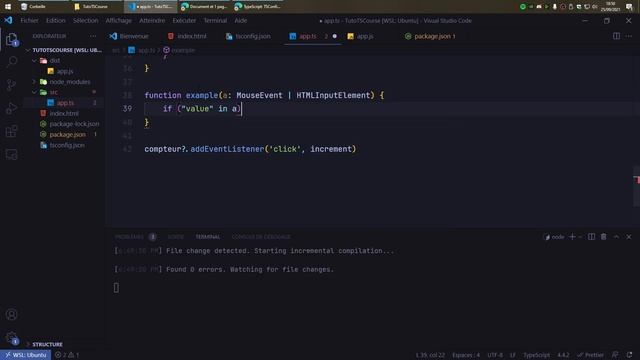The height and width of the screenshot is (360, 640).
Task: Open the notifications bell in the status bar
Action: coord(629,355)
